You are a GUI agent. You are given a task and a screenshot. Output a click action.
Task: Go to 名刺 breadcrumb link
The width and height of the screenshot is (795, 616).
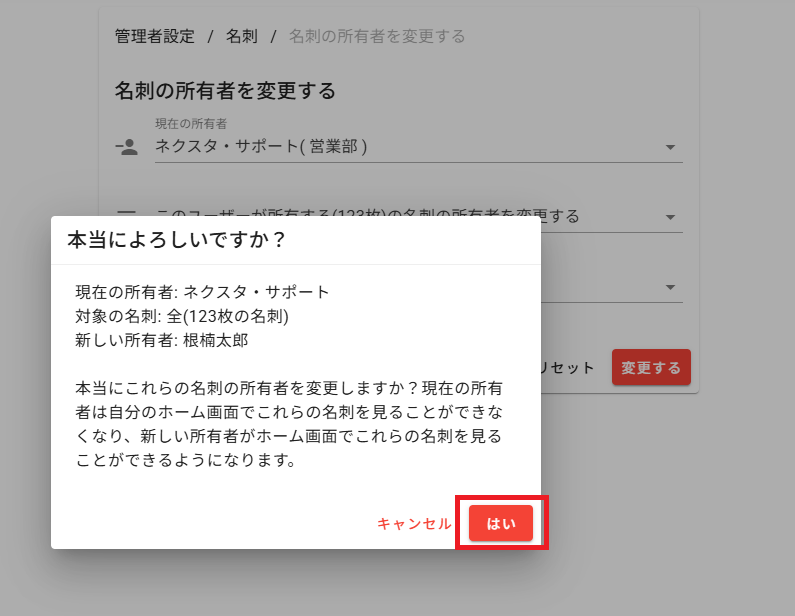pyautogui.click(x=241, y=36)
